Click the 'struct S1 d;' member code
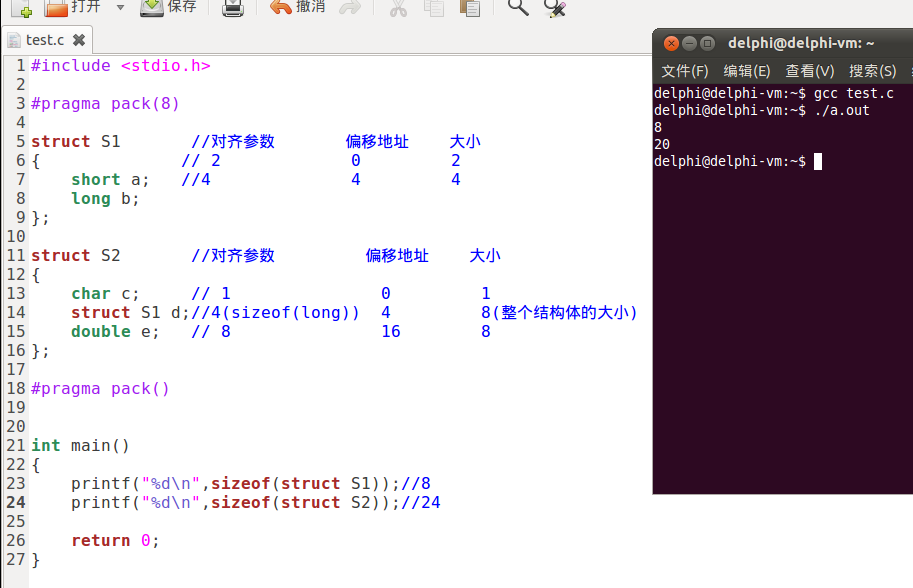This screenshot has width=913, height=588. click(130, 313)
